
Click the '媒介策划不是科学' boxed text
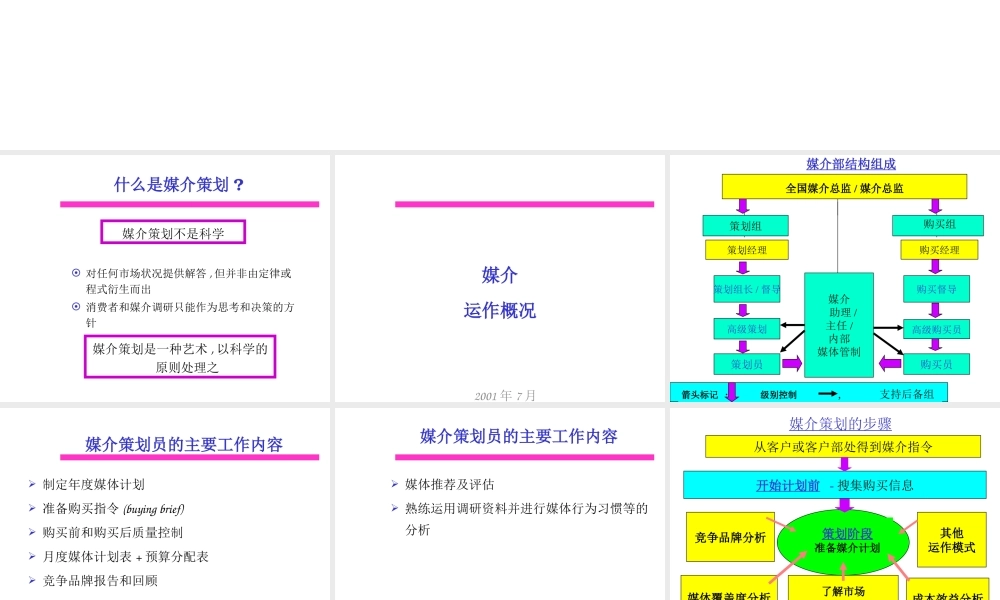pos(173,232)
